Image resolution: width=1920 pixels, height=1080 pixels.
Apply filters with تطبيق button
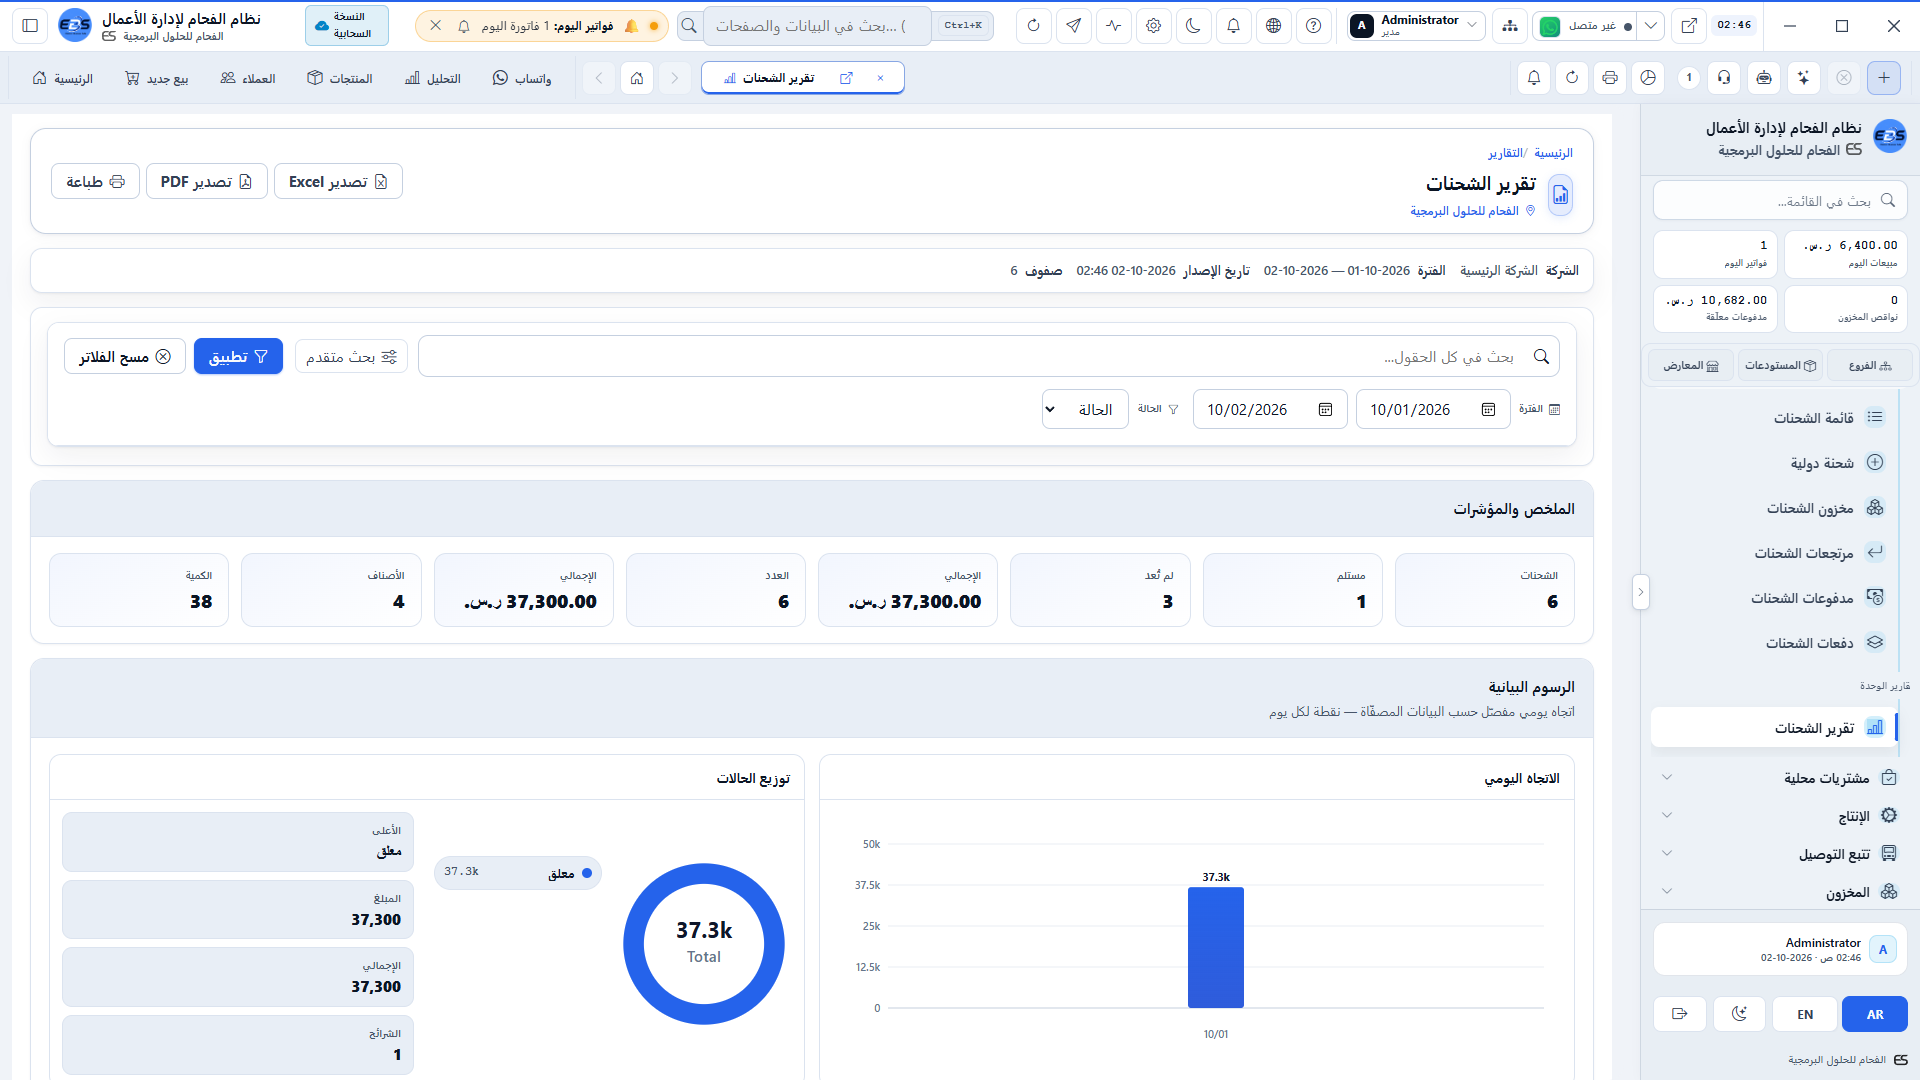point(238,356)
